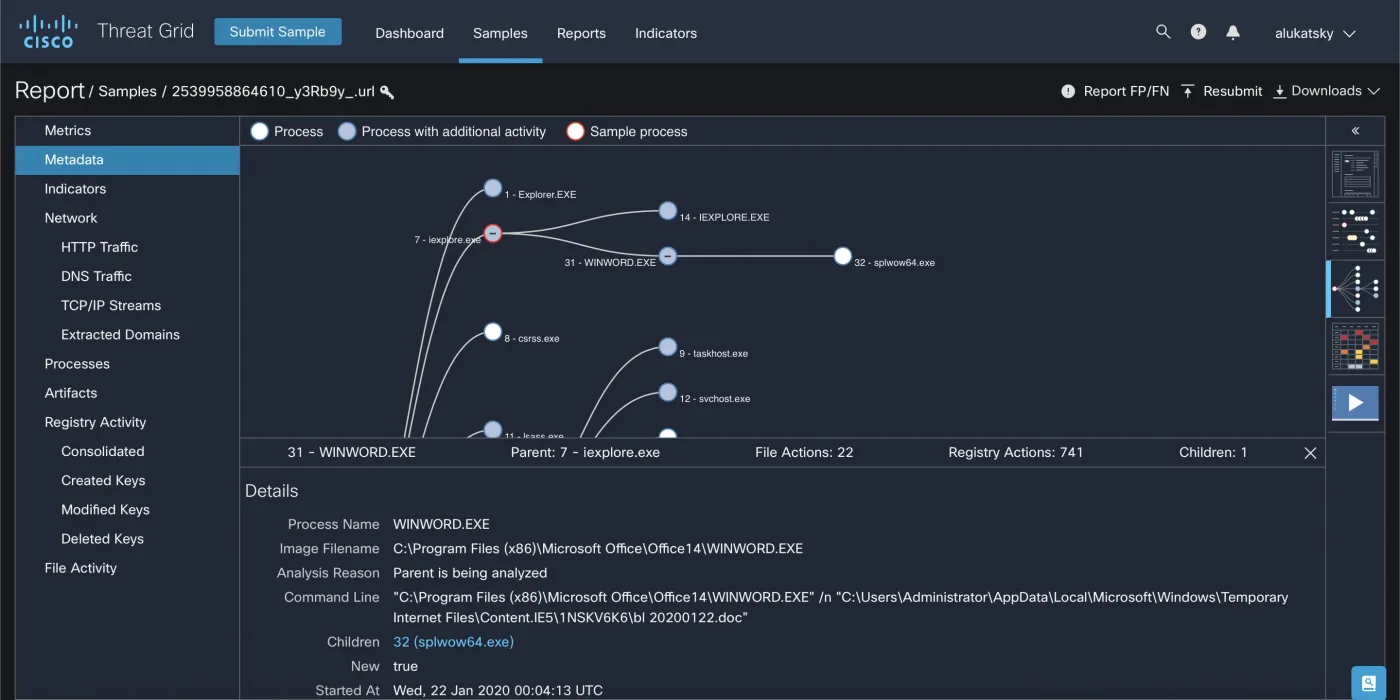Collapse the right thumbnail panel
This screenshot has height=700, width=1400.
(1355, 131)
